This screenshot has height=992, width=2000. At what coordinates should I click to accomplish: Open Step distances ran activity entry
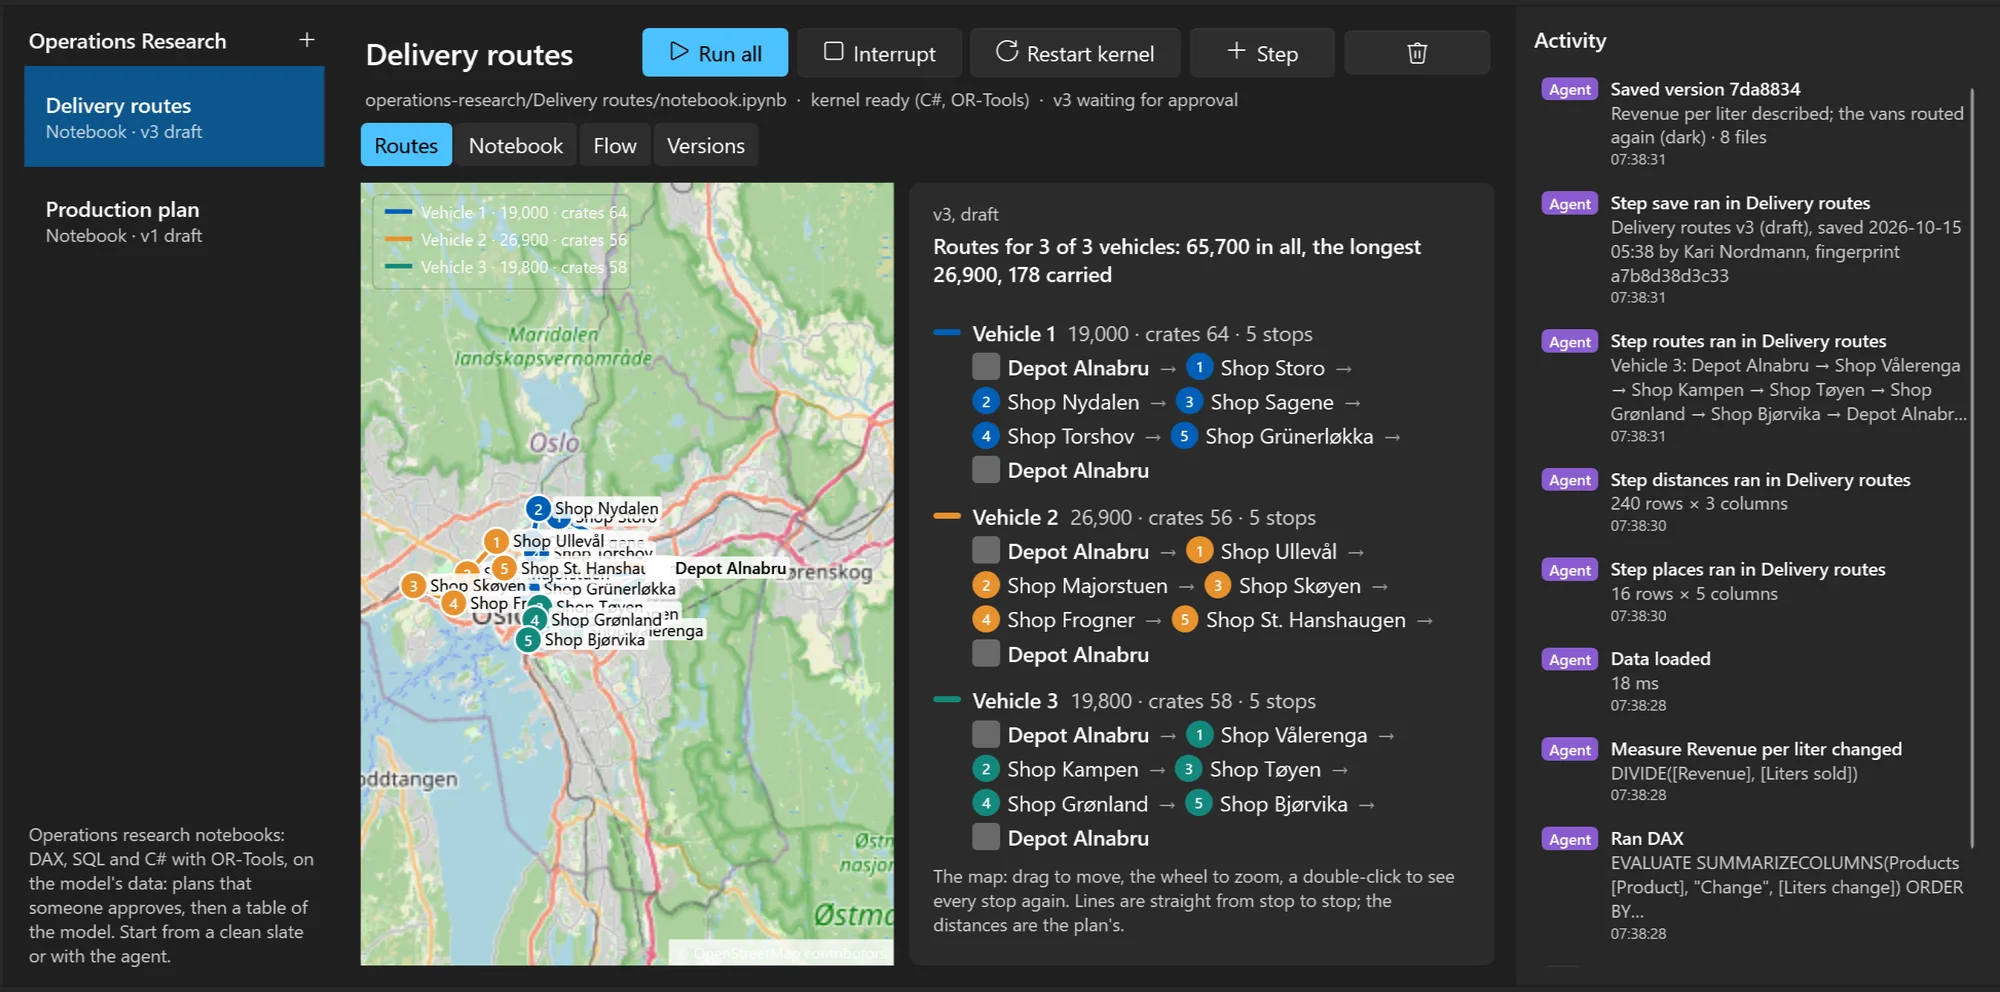pyautogui.click(x=1755, y=502)
